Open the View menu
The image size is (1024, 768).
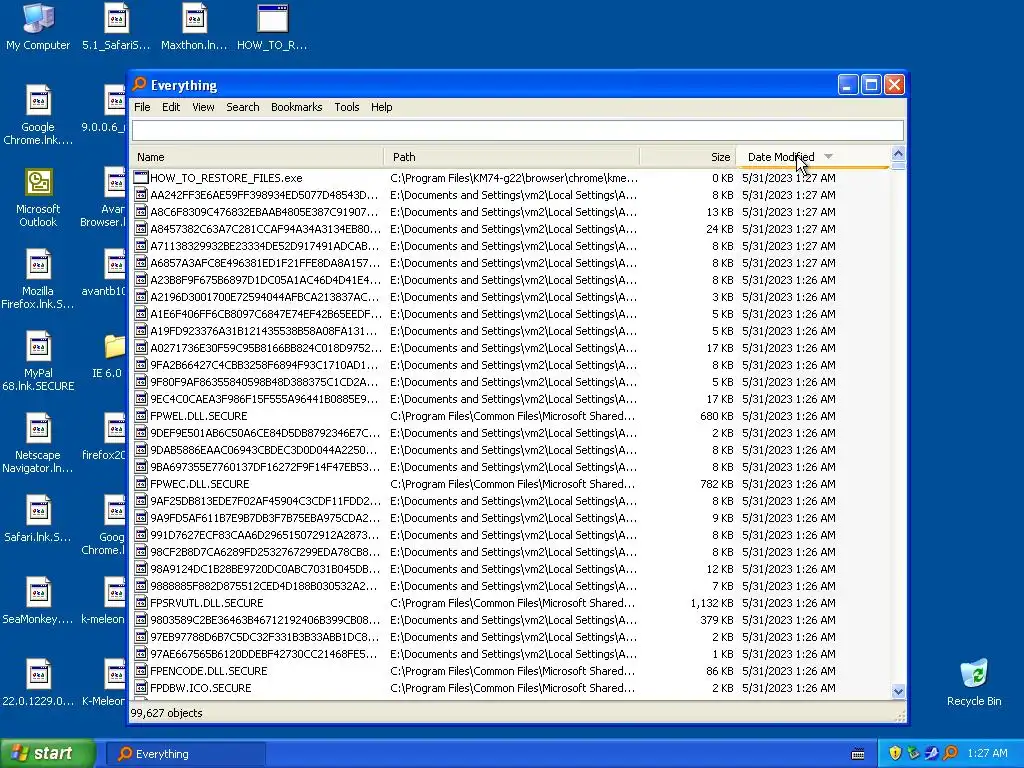coord(203,107)
